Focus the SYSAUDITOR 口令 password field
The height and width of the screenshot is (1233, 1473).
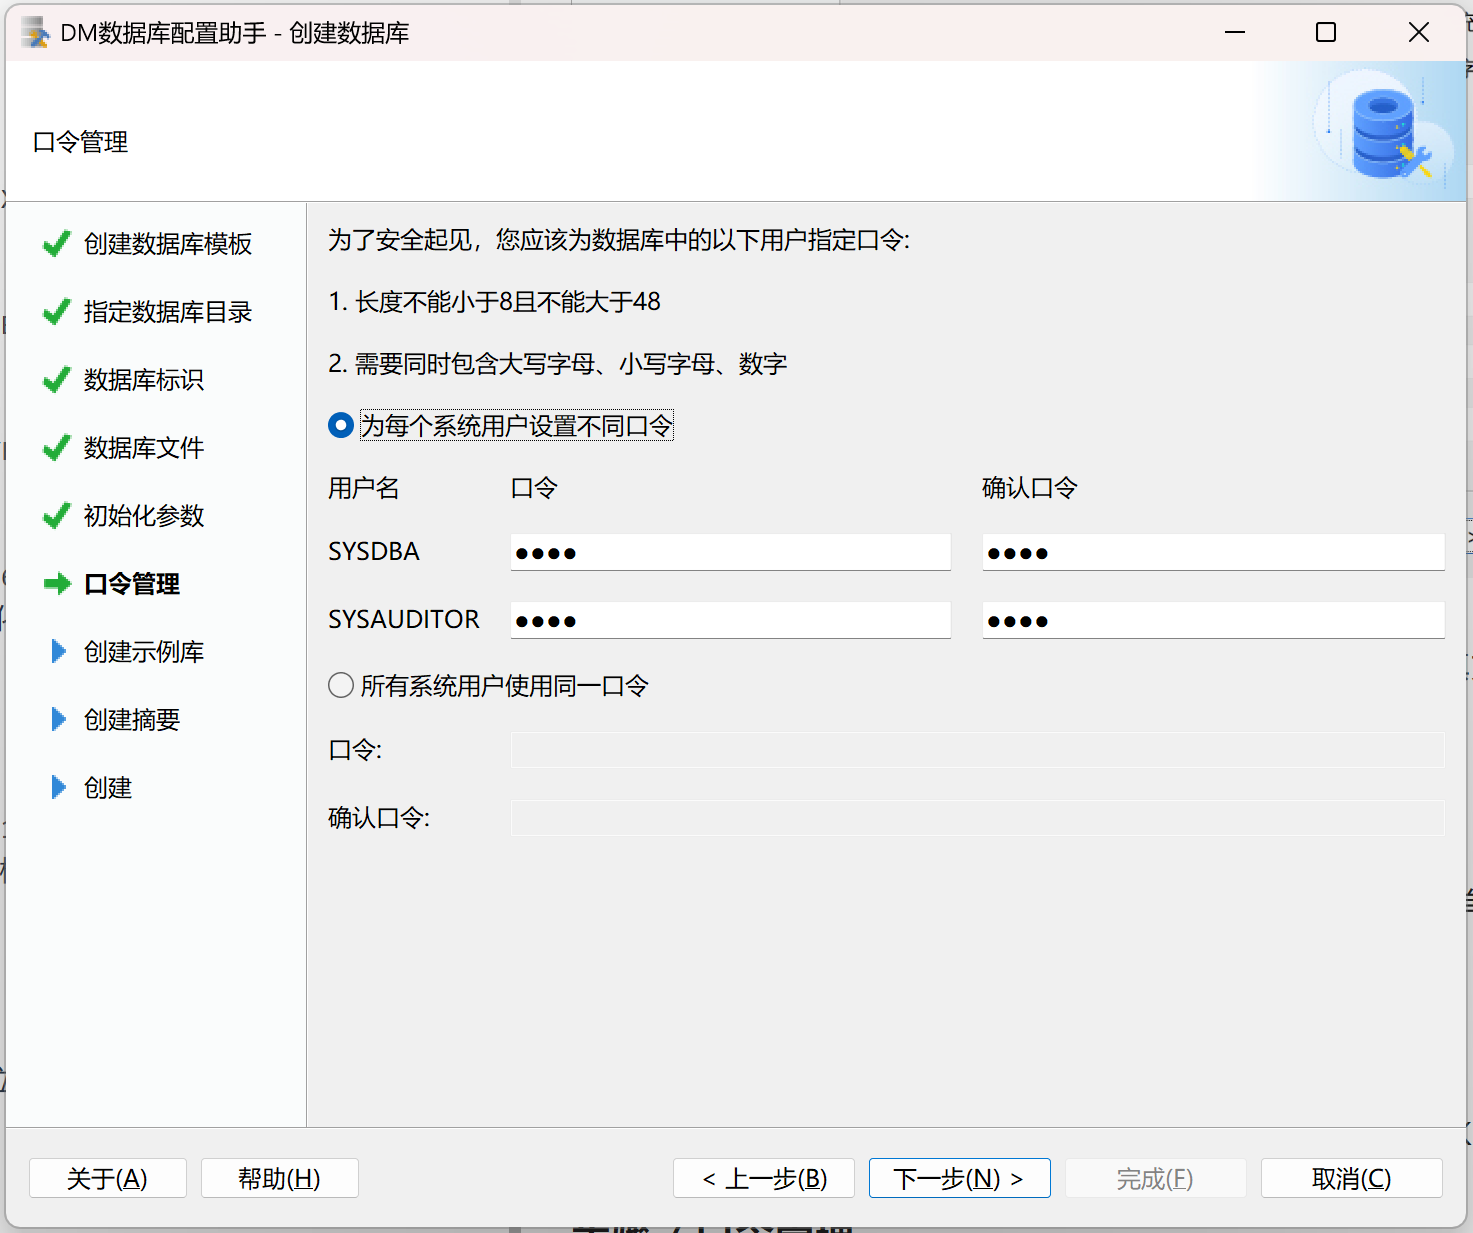[x=731, y=620]
